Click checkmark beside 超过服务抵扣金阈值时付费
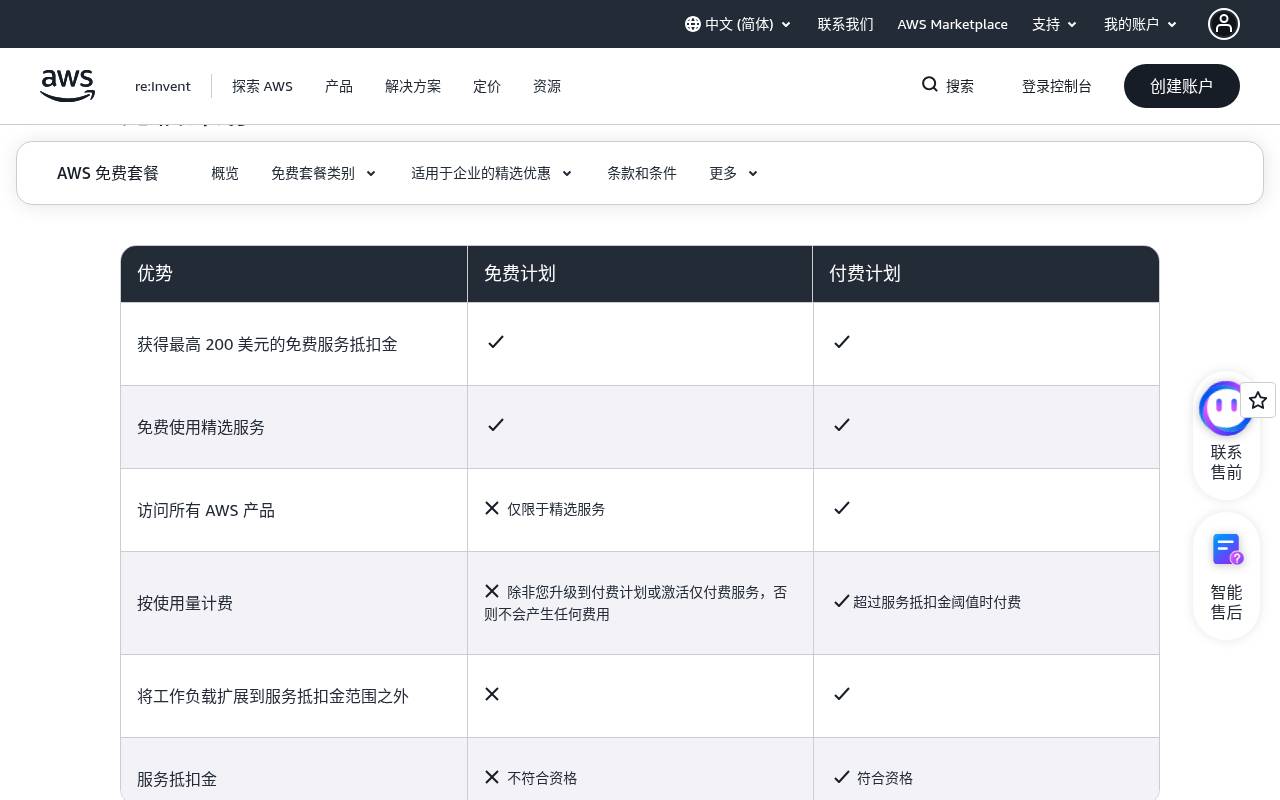Viewport: 1280px width, 800px height. tap(842, 601)
